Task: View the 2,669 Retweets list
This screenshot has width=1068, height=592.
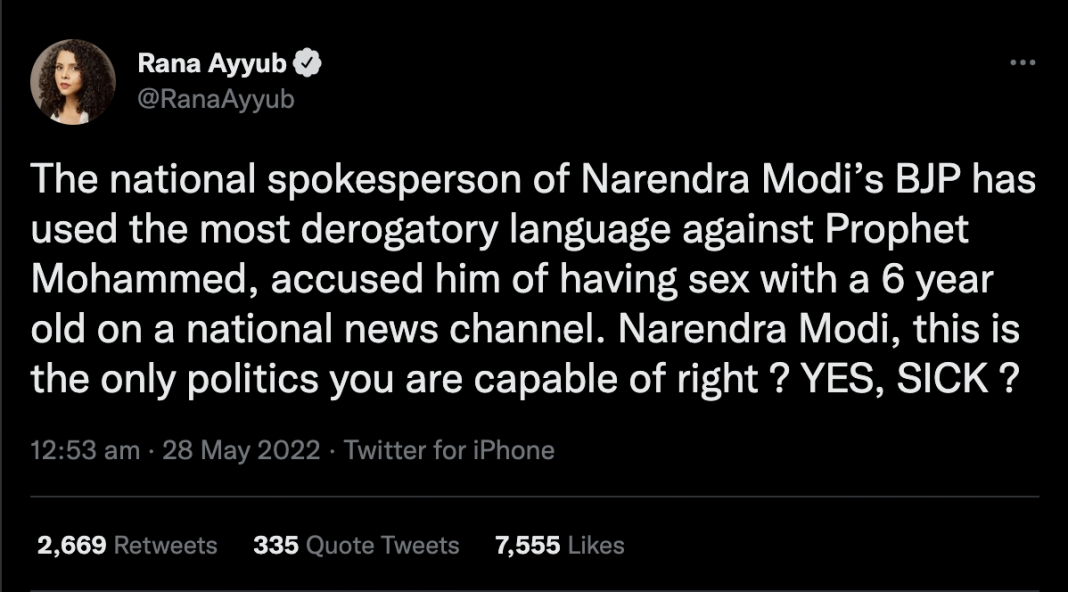Action: pyautogui.click(x=126, y=545)
